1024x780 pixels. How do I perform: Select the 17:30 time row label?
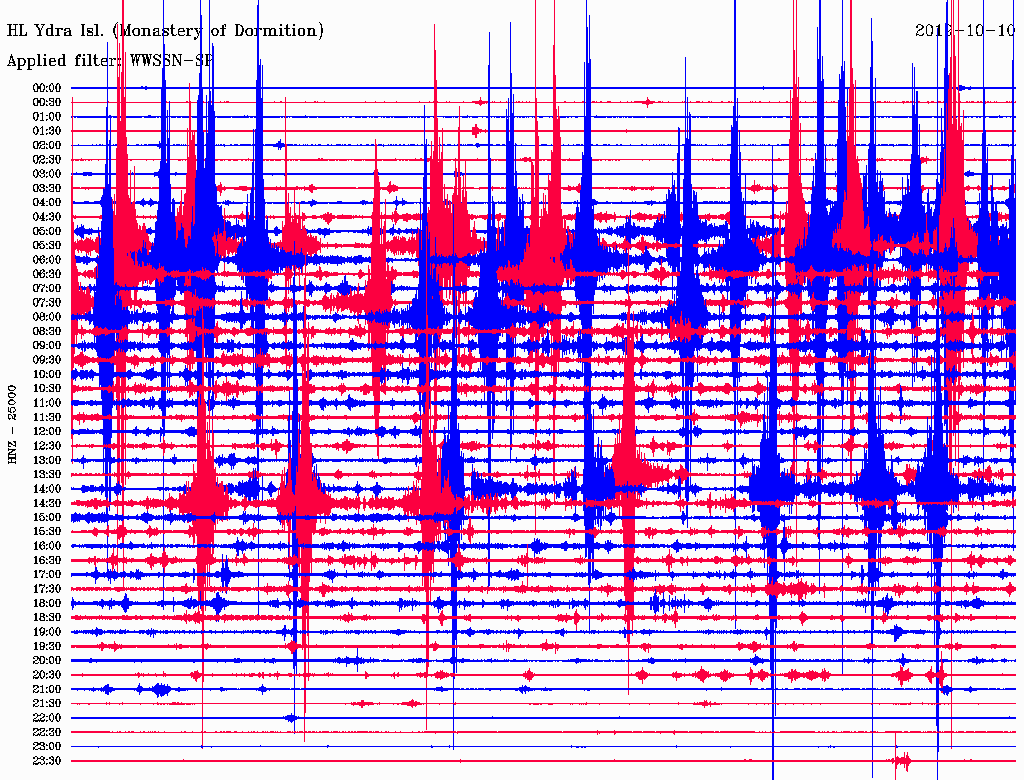click(47, 589)
